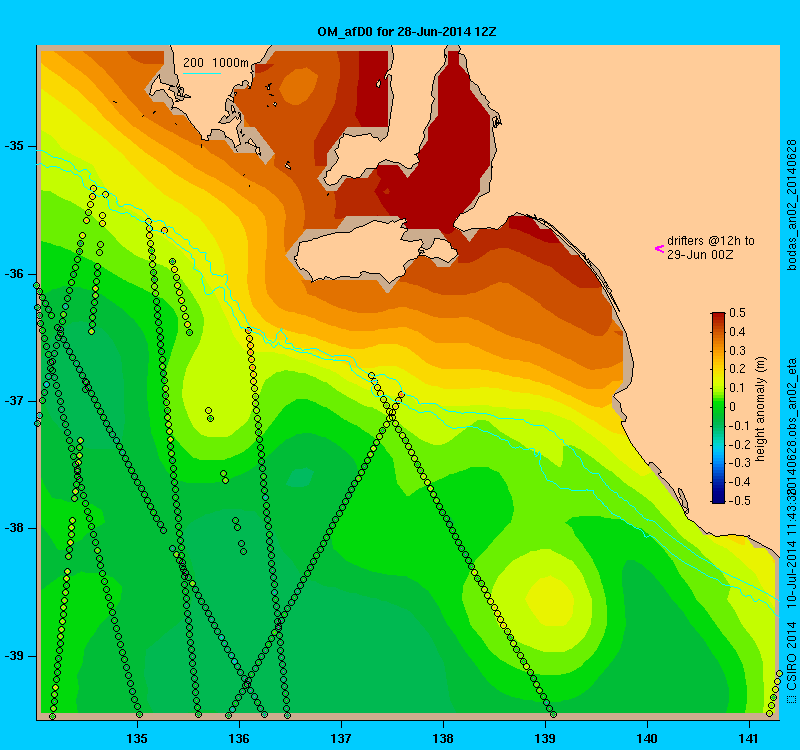Click the -0.1 color bar tick label
The width and height of the screenshot is (800, 750).
738,426
